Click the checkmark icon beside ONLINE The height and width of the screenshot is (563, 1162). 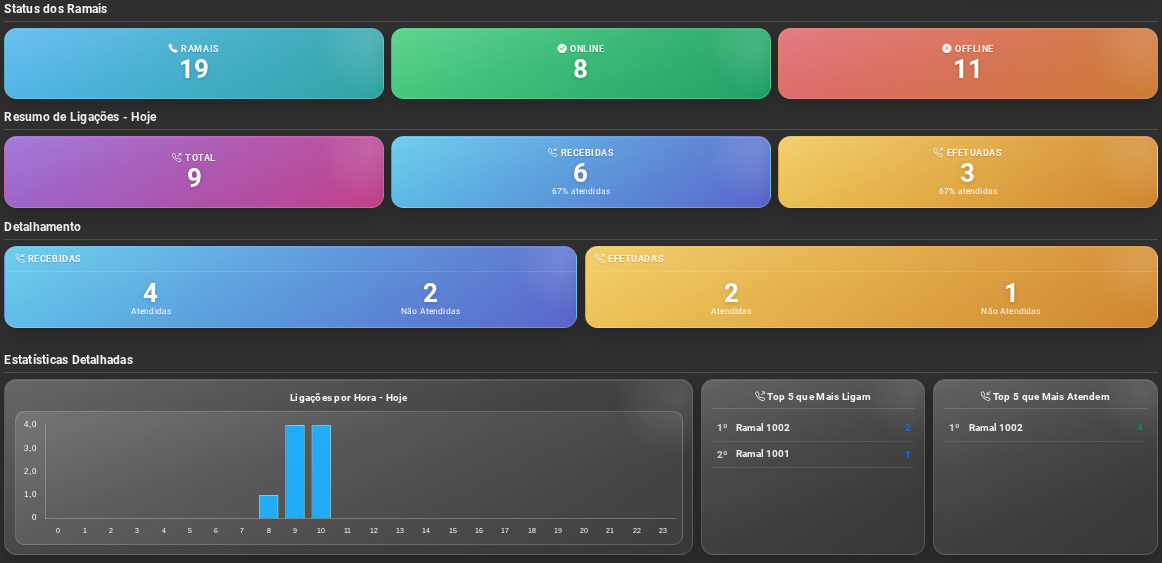point(562,49)
